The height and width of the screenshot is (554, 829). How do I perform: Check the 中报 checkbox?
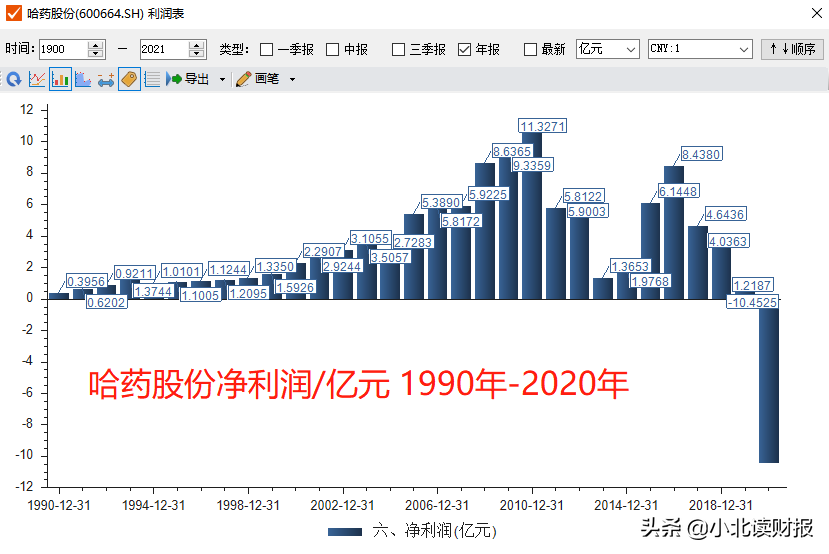click(x=333, y=50)
